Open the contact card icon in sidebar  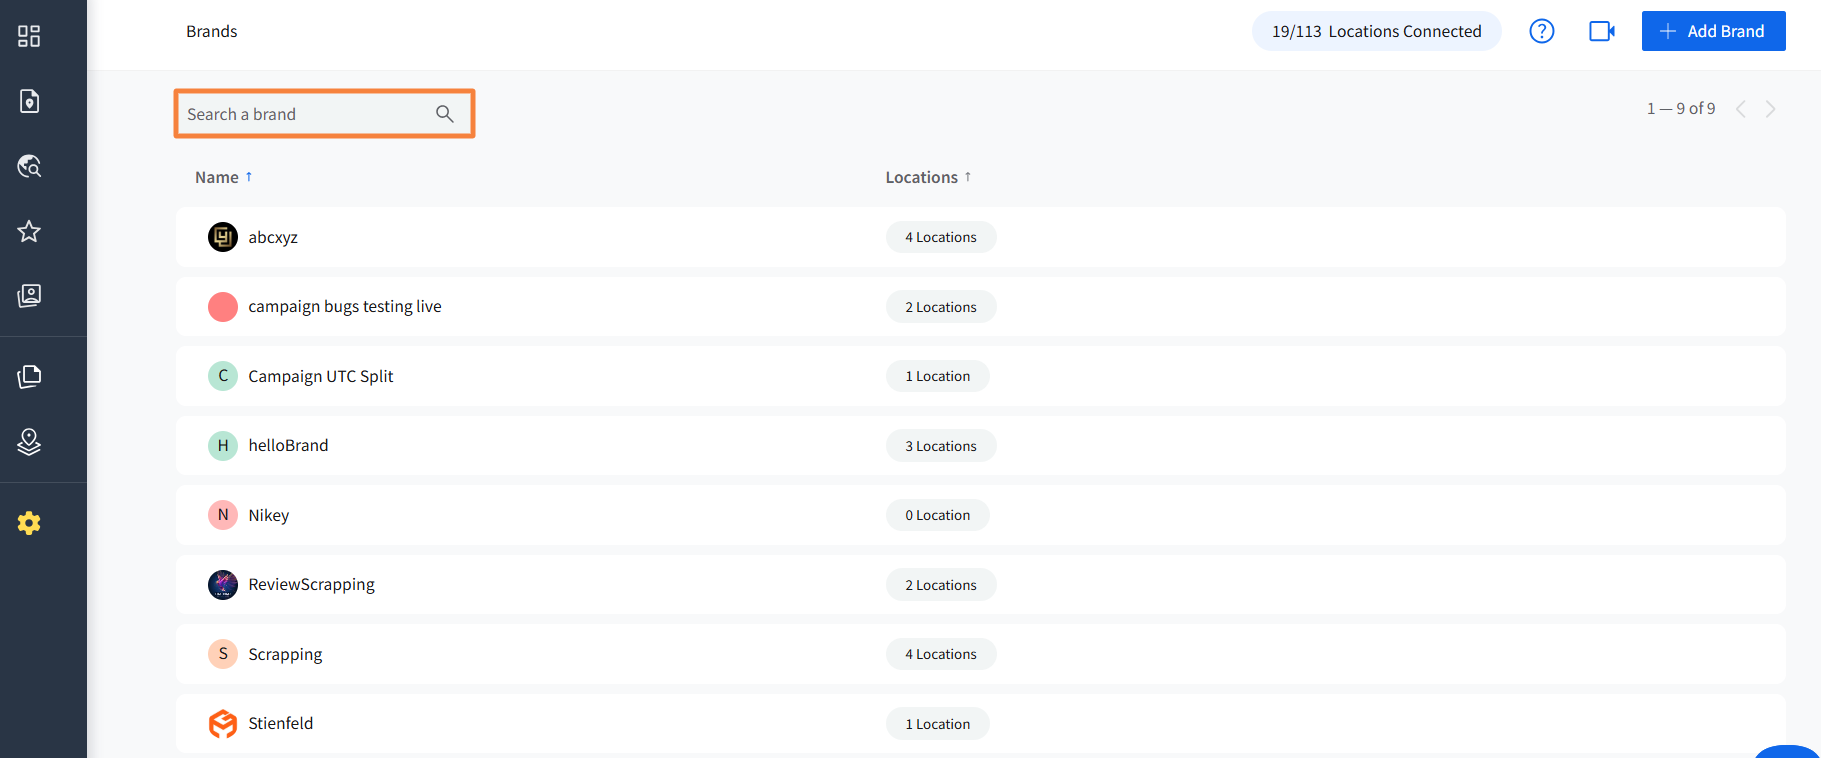coord(29,296)
